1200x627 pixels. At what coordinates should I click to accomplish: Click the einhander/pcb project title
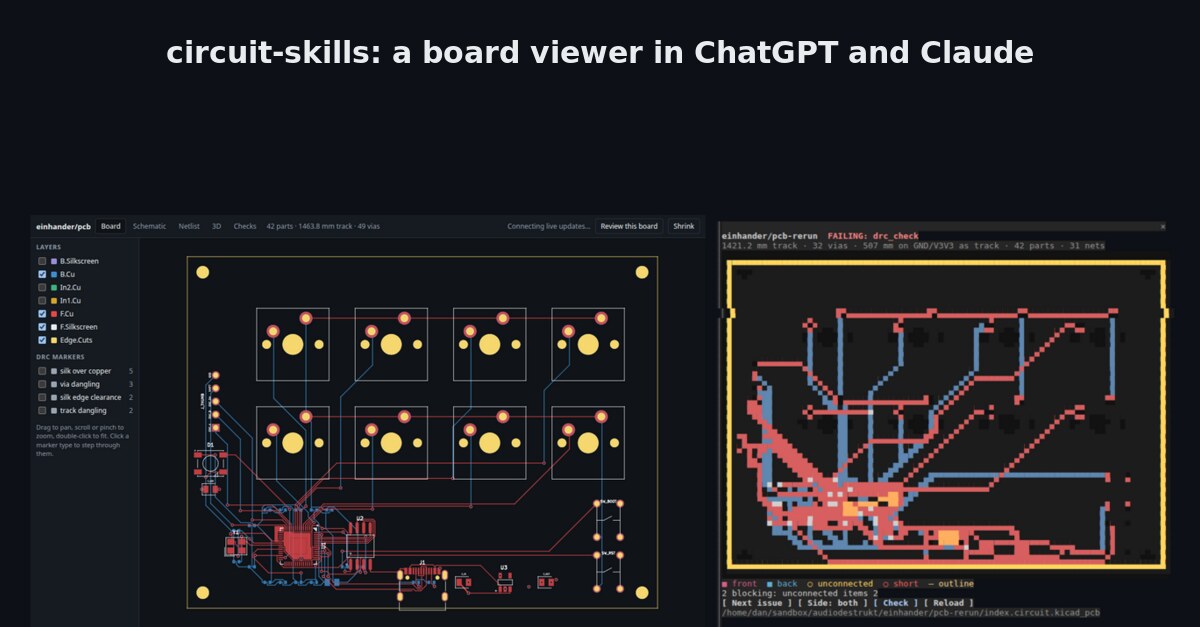point(64,226)
